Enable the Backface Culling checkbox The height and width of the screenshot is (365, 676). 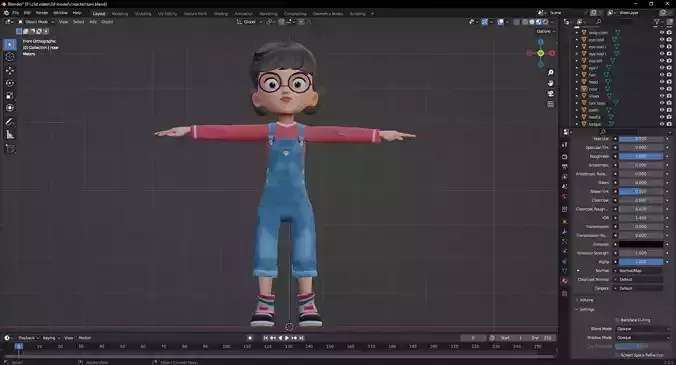(x=618, y=320)
